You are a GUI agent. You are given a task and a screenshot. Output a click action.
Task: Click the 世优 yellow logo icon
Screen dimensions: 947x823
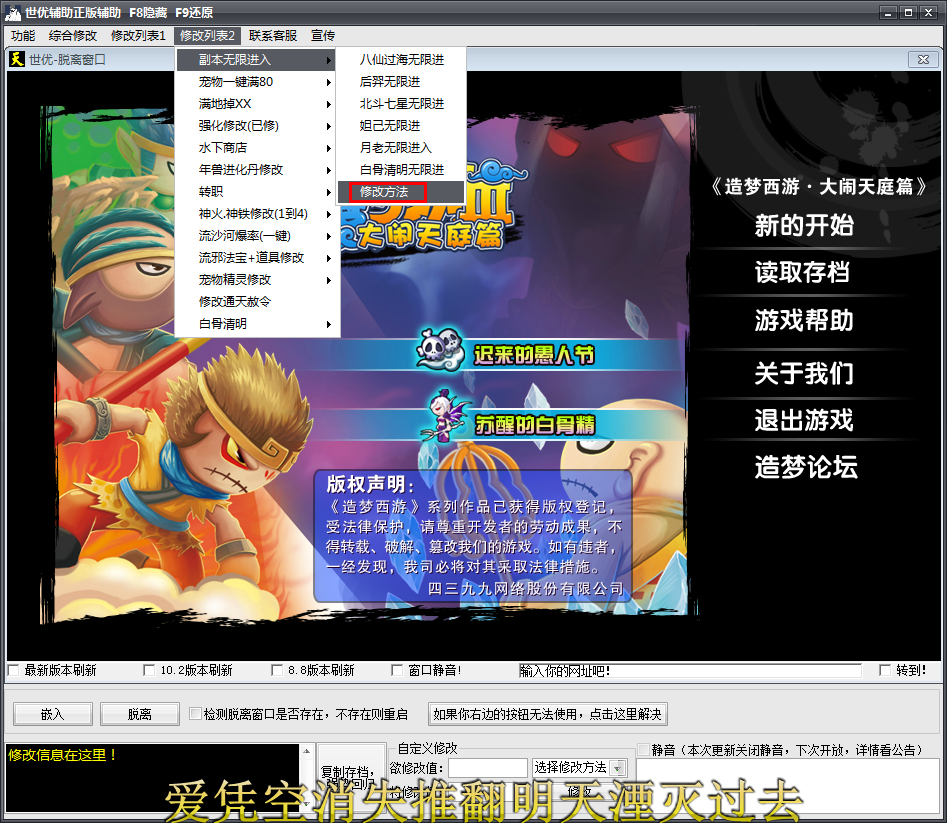17,59
